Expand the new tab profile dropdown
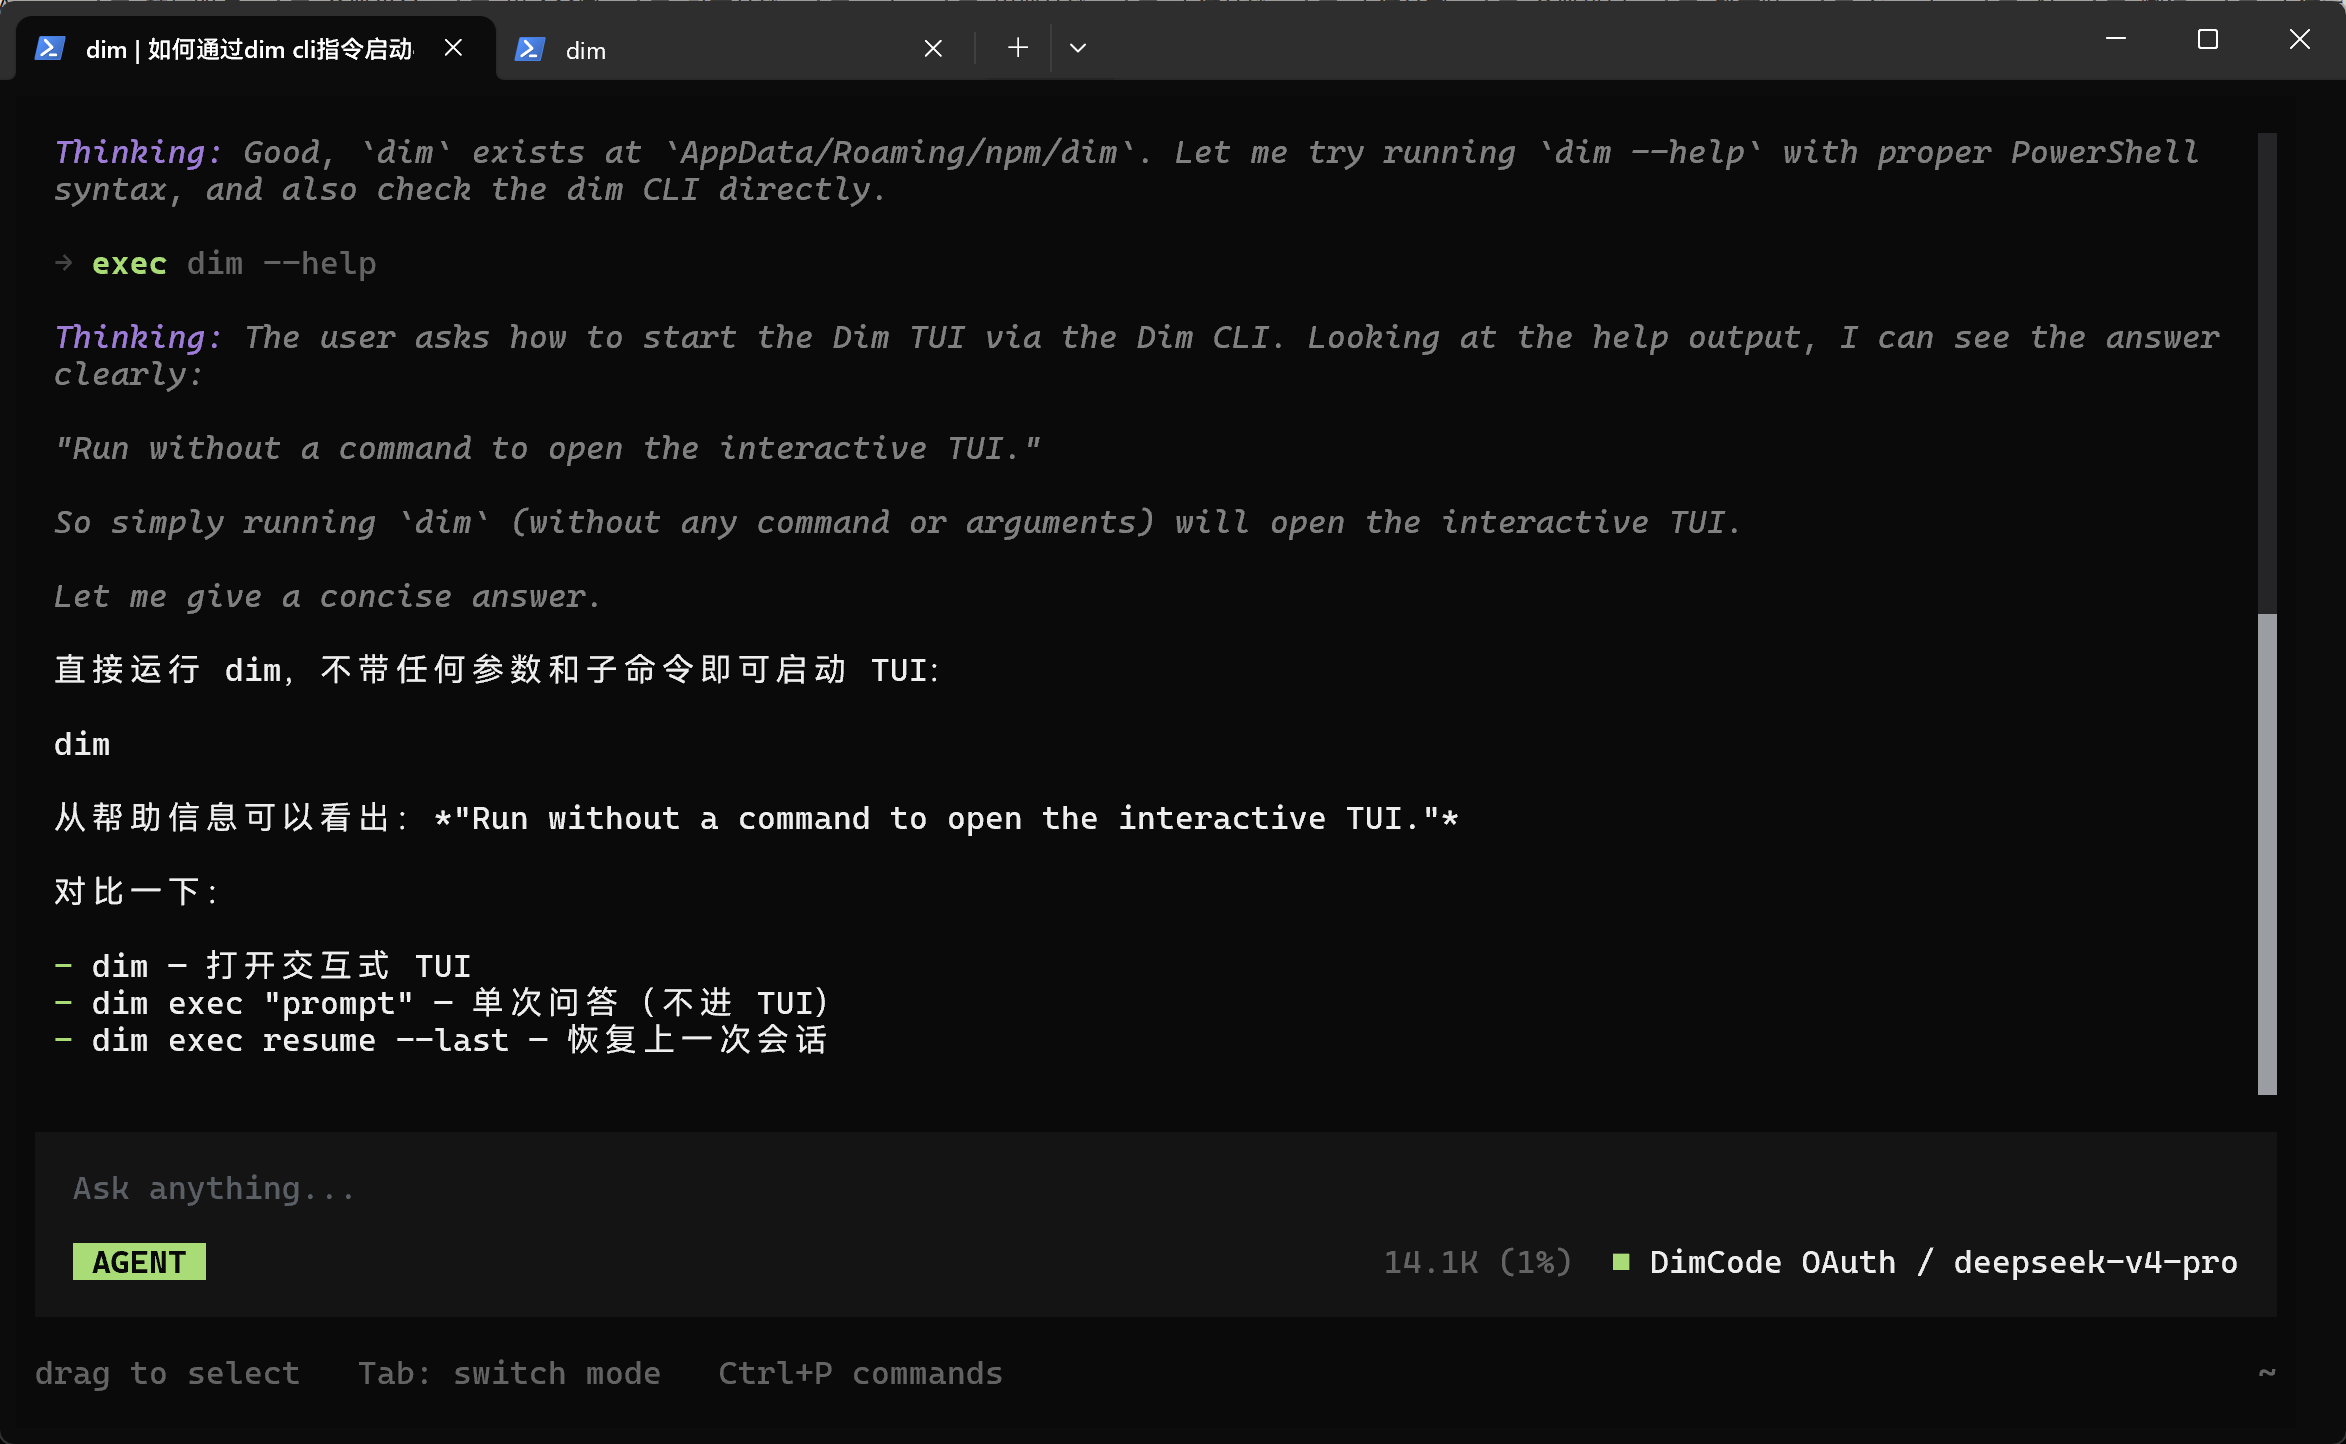This screenshot has width=2346, height=1444. [x=1078, y=47]
